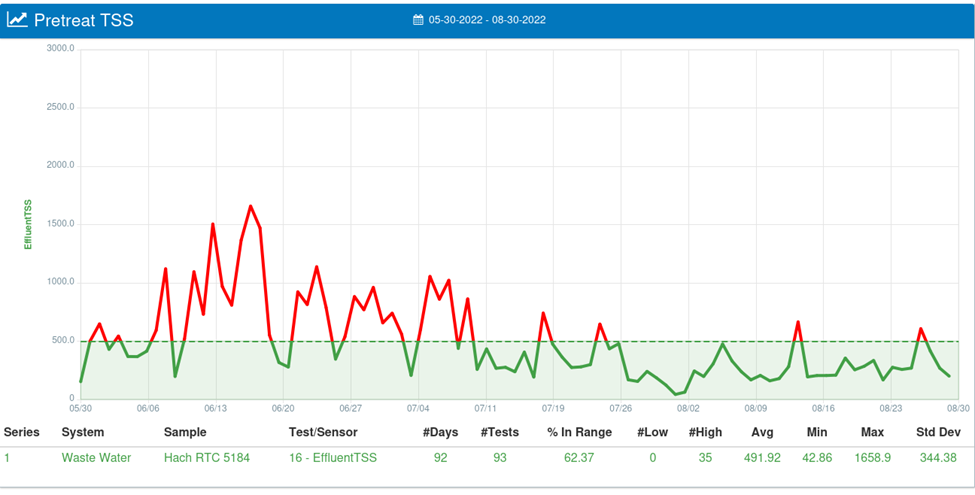Click the 08/16 x-axis date label

[823, 408]
